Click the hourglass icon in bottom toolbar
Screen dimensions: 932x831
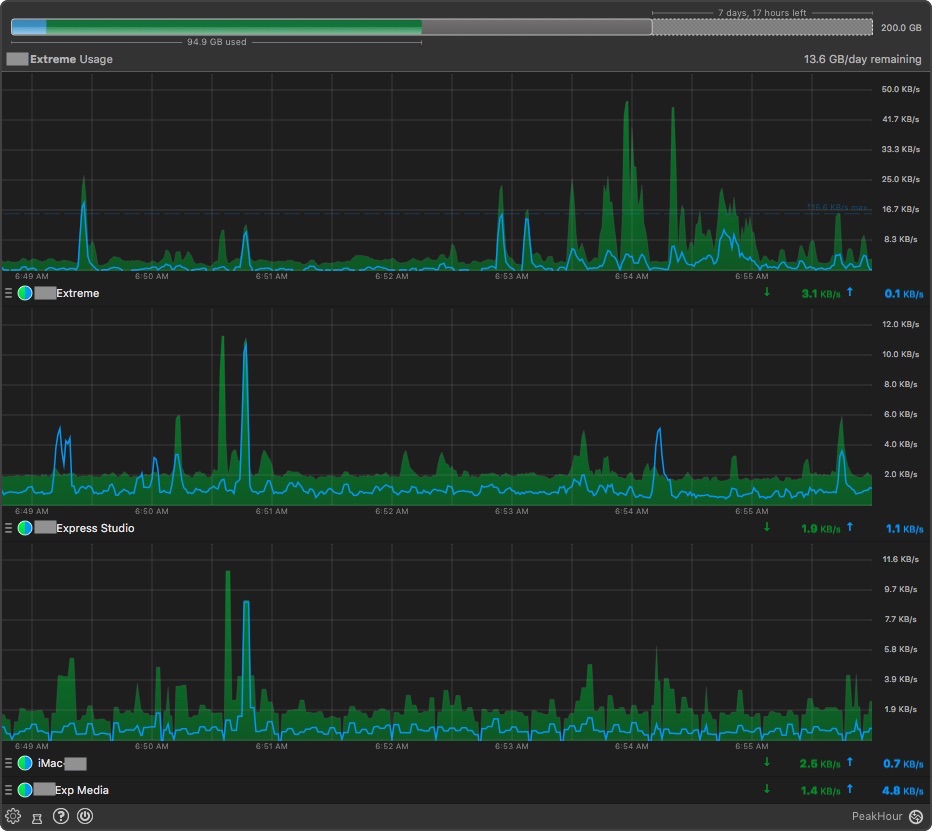pyautogui.click(x=37, y=819)
